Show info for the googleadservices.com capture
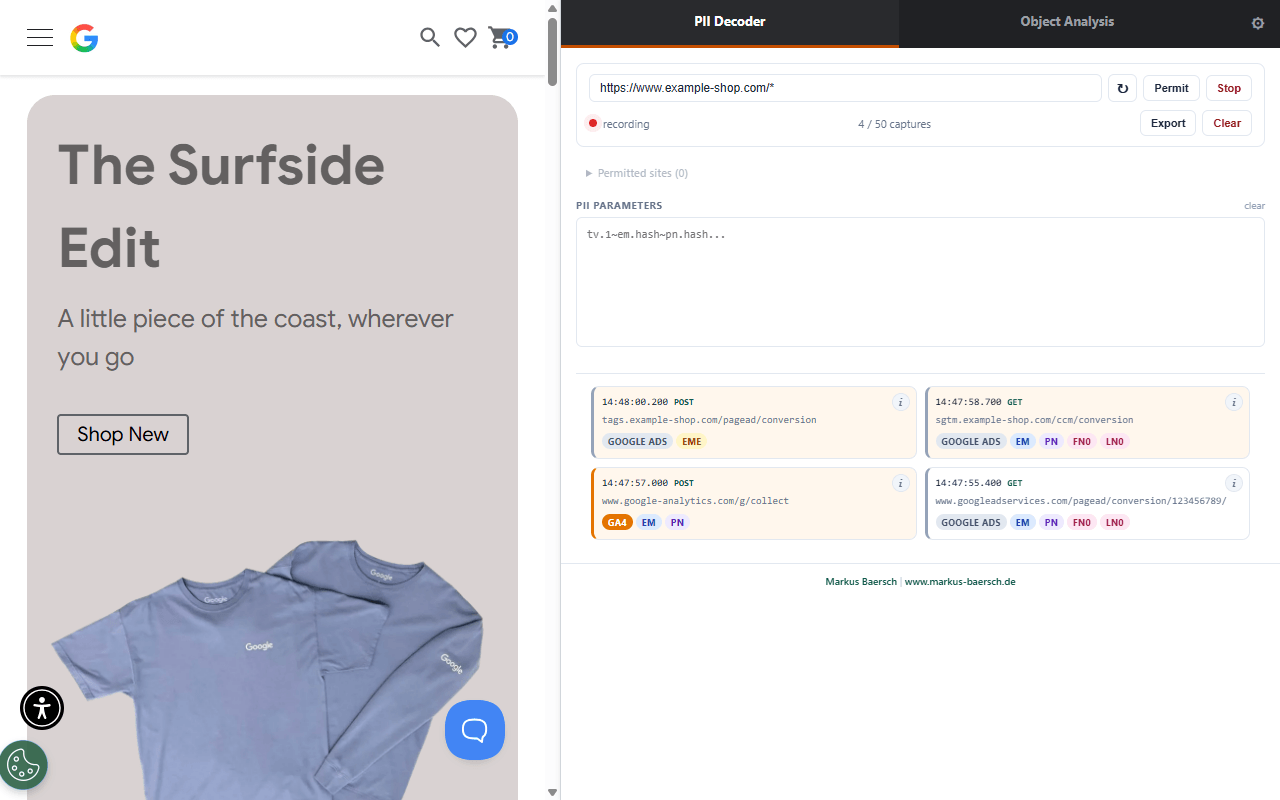 (1234, 483)
